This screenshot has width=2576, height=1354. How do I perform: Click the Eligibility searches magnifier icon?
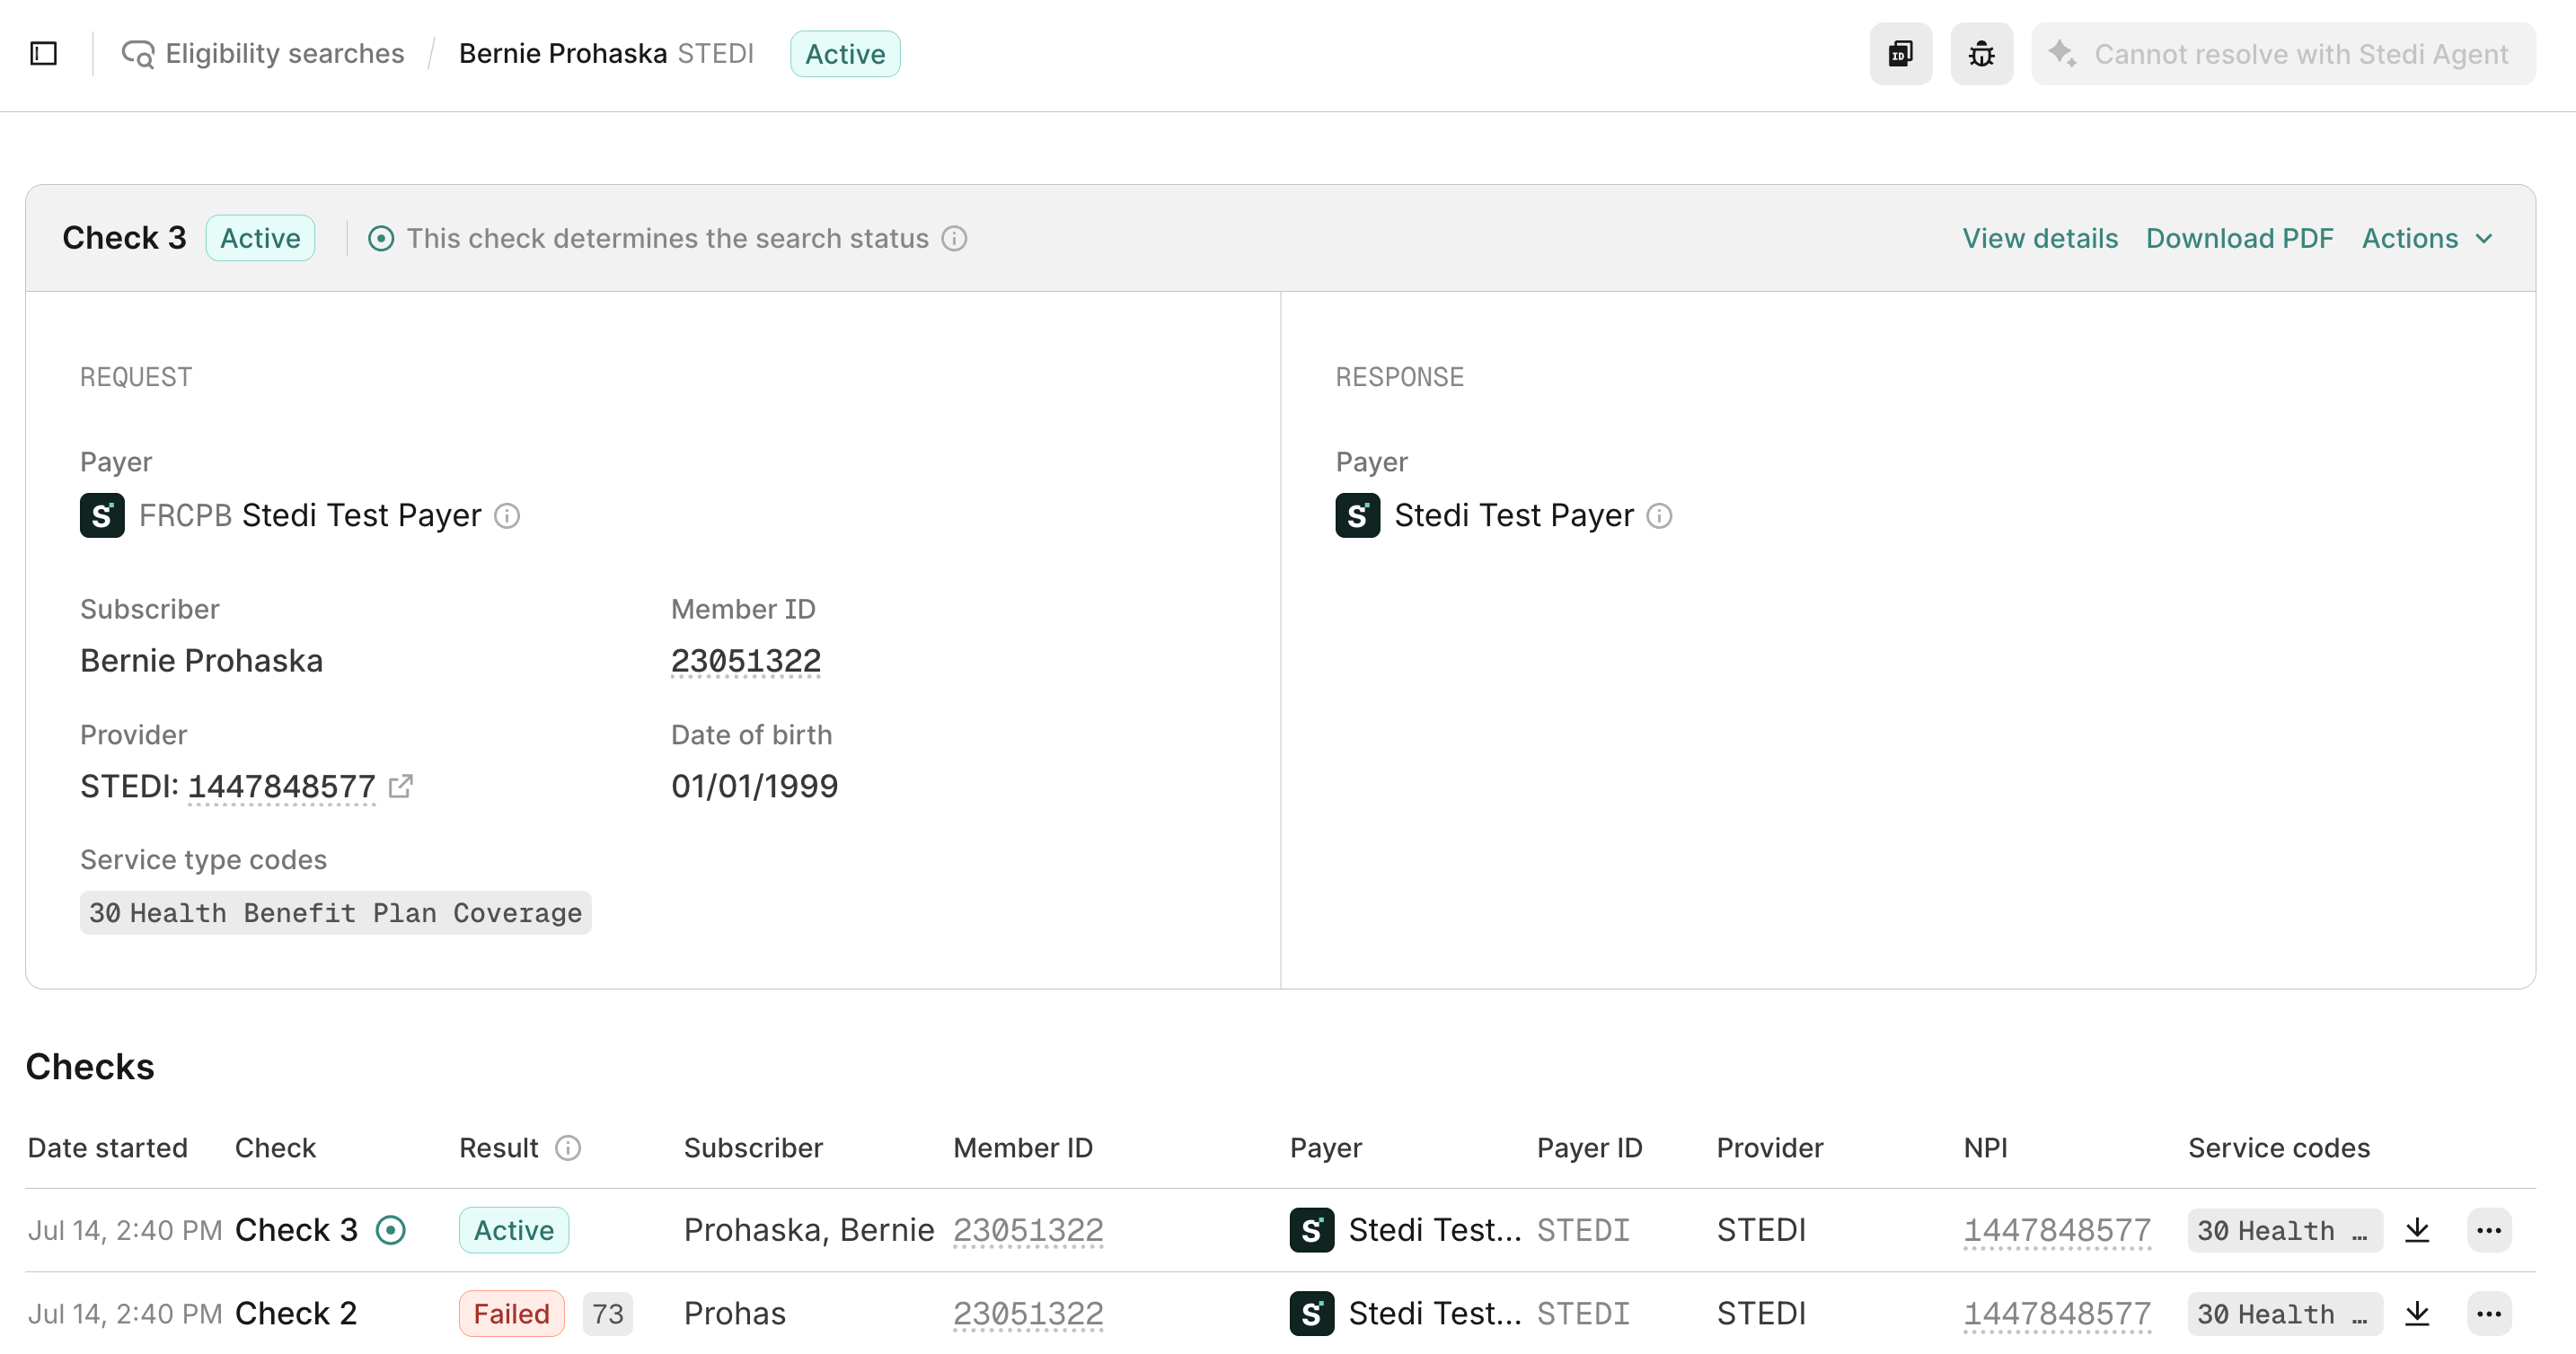click(138, 54)
